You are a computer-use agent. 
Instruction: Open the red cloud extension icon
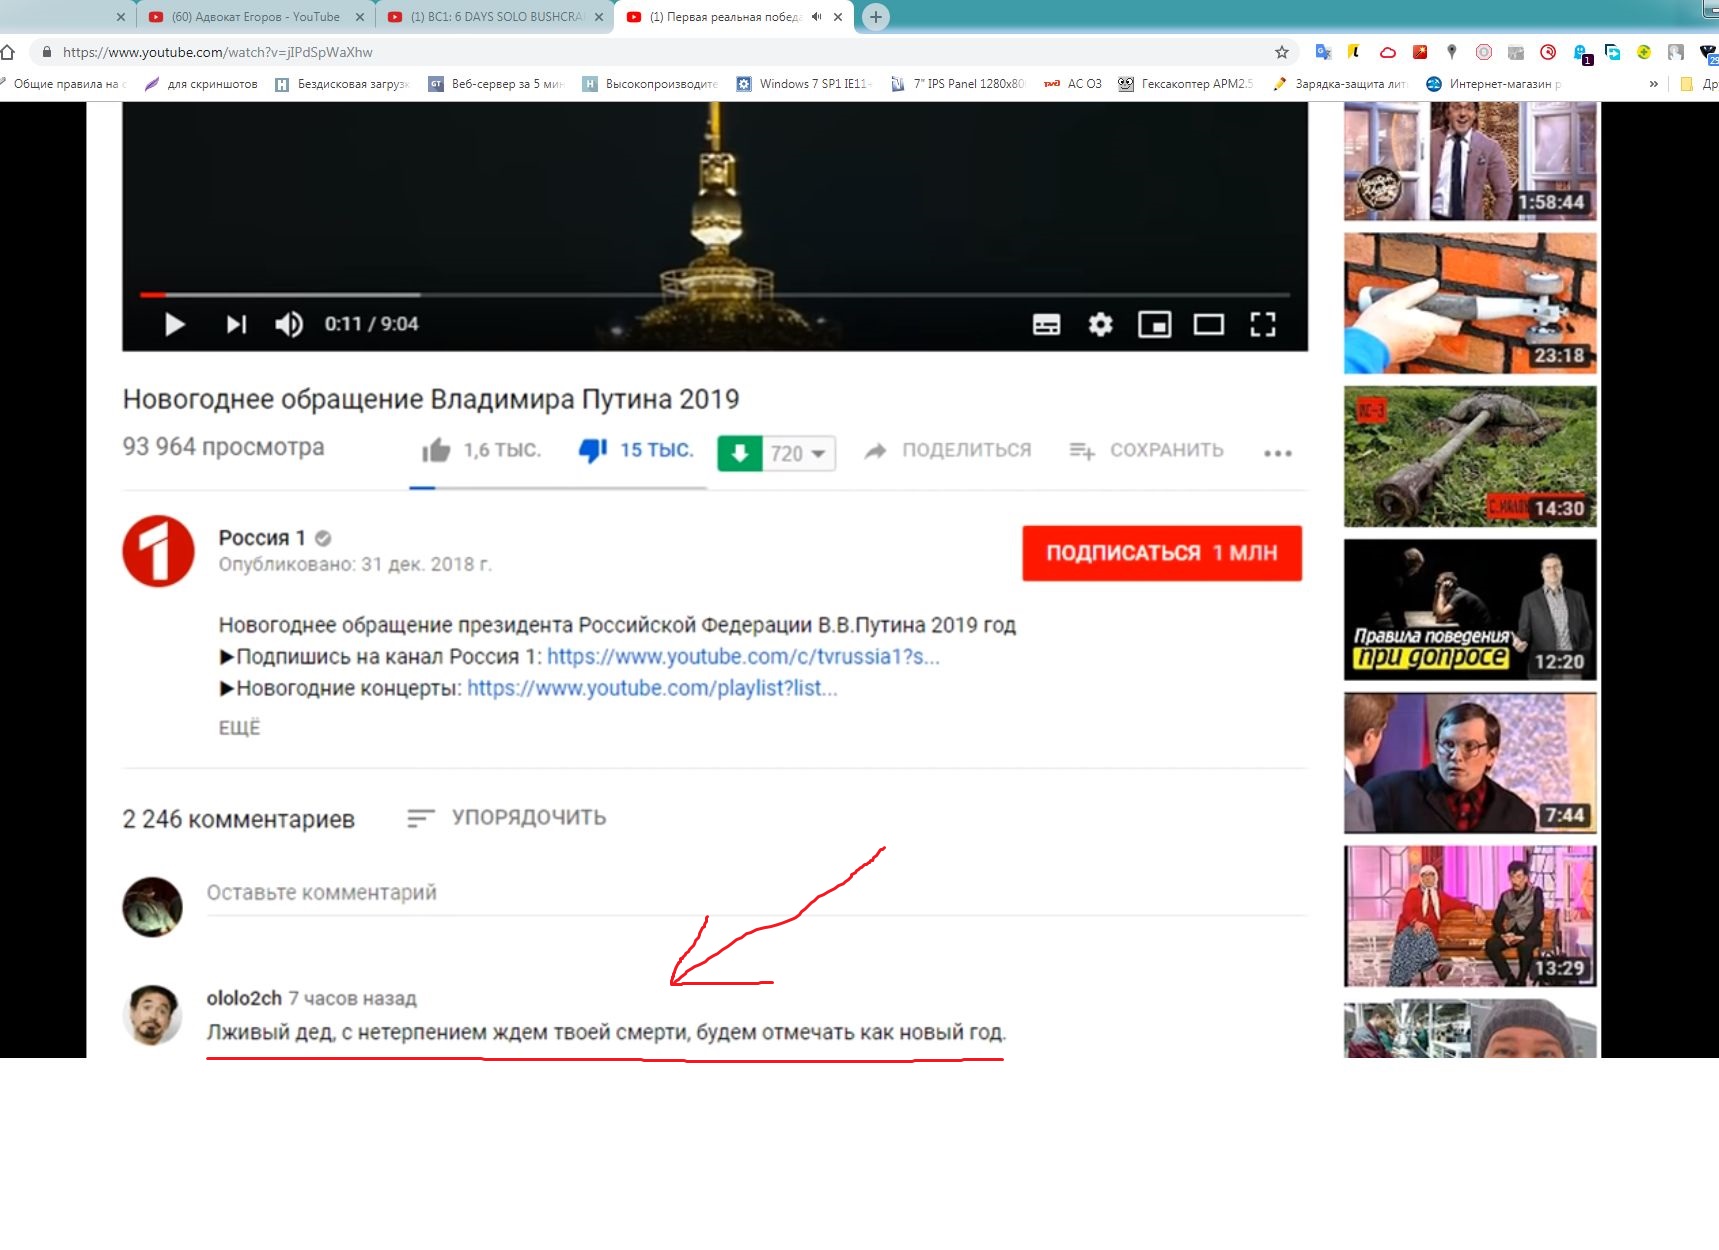[x=1387, y=52]
